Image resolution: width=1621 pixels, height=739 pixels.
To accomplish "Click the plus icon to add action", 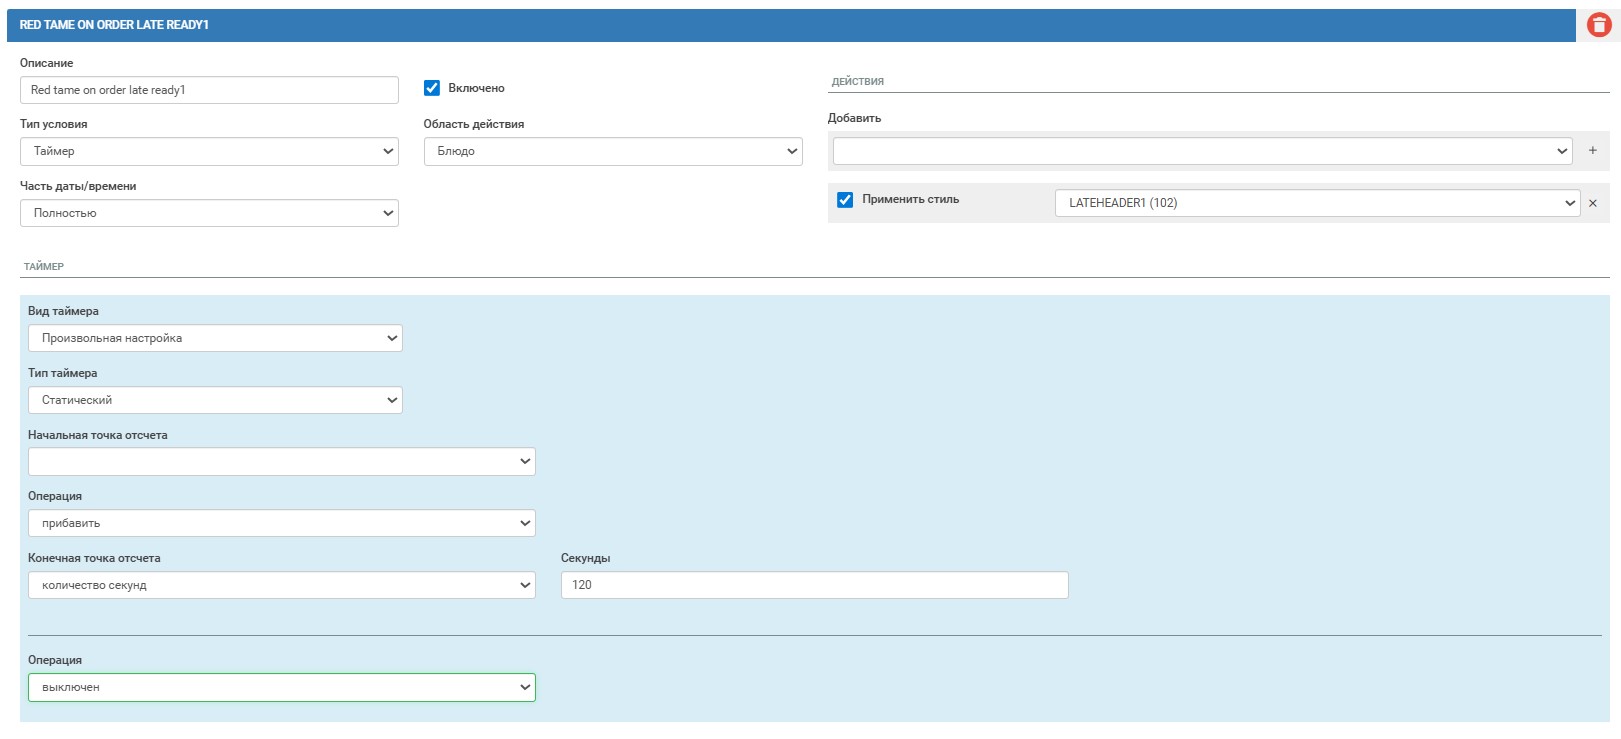I will point(1592,151).
